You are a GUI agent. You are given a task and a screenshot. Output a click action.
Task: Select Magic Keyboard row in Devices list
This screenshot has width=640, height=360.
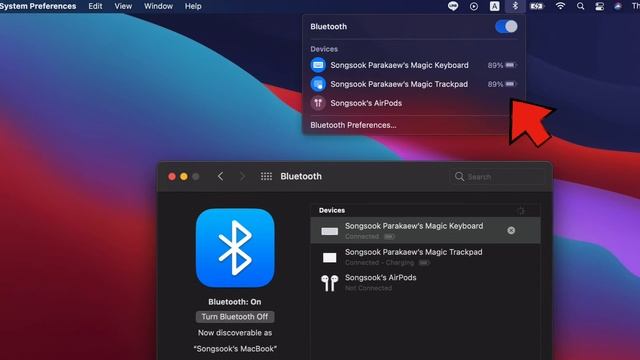click(425, 231)
